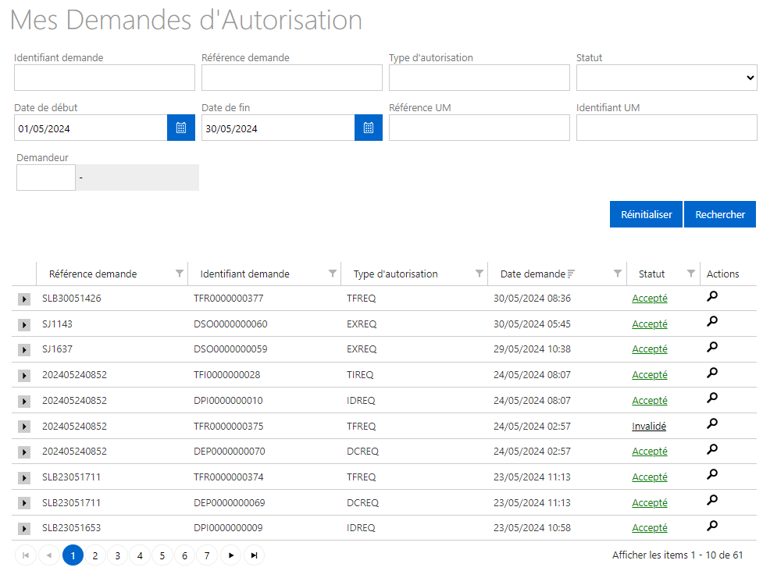The width and height of the screenshot is (768, 572).
Task: Open Invalidé status link for TFR0000000375
Action: [x=649, y=426]
